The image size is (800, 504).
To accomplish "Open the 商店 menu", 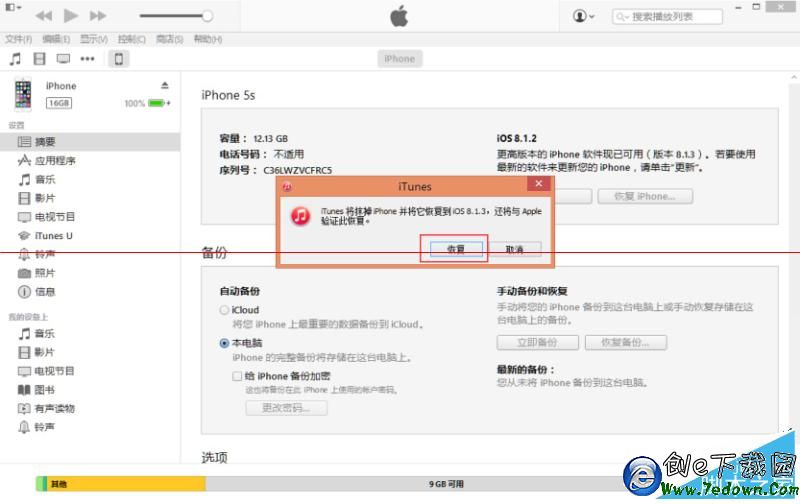I will point(169,39).
